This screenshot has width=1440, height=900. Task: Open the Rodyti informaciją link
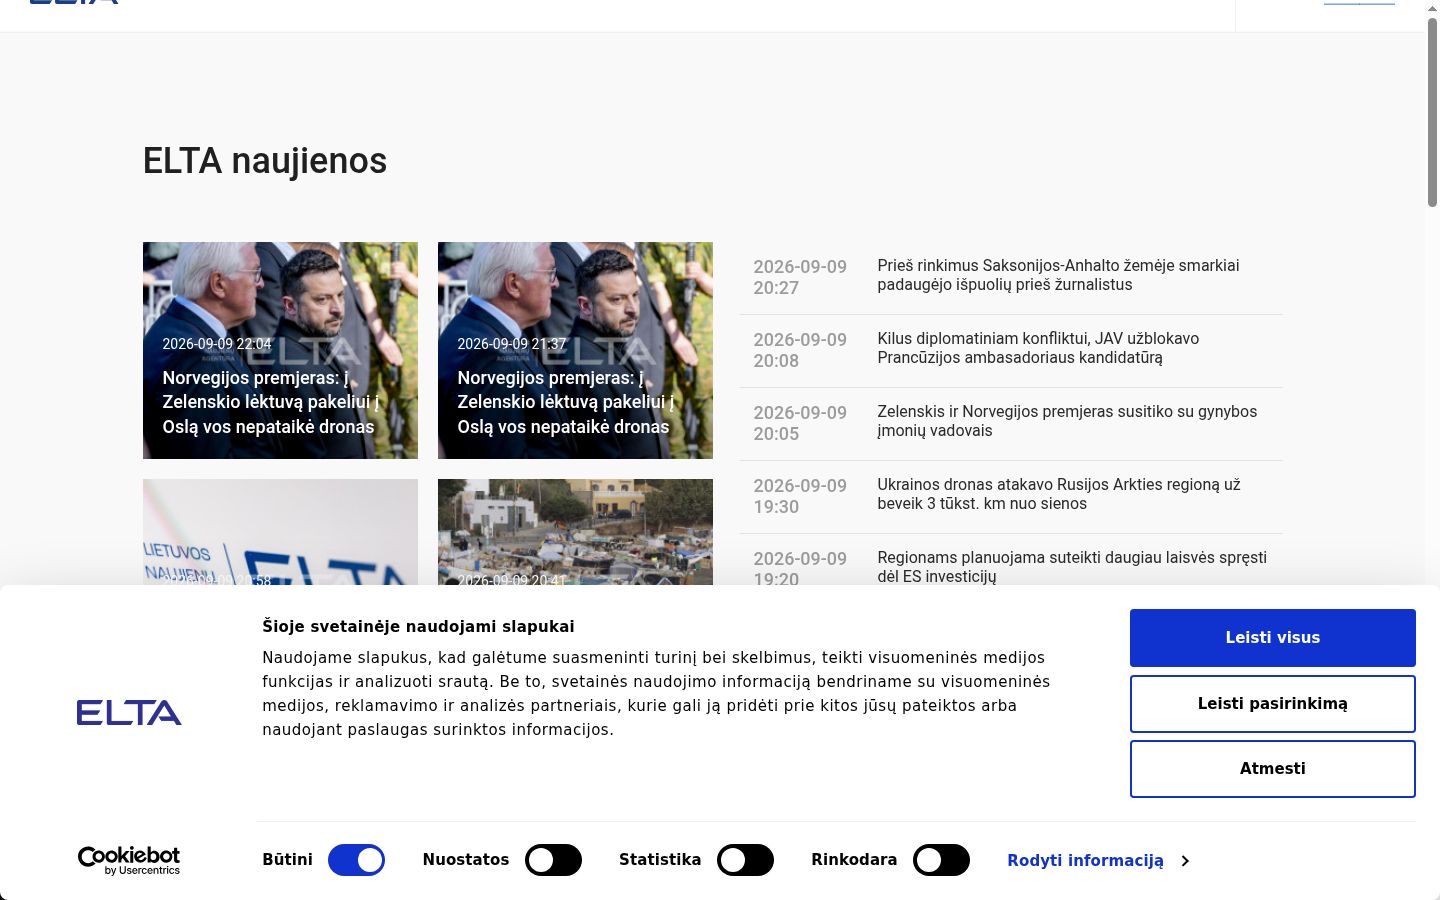click(x=1086, y=861)
